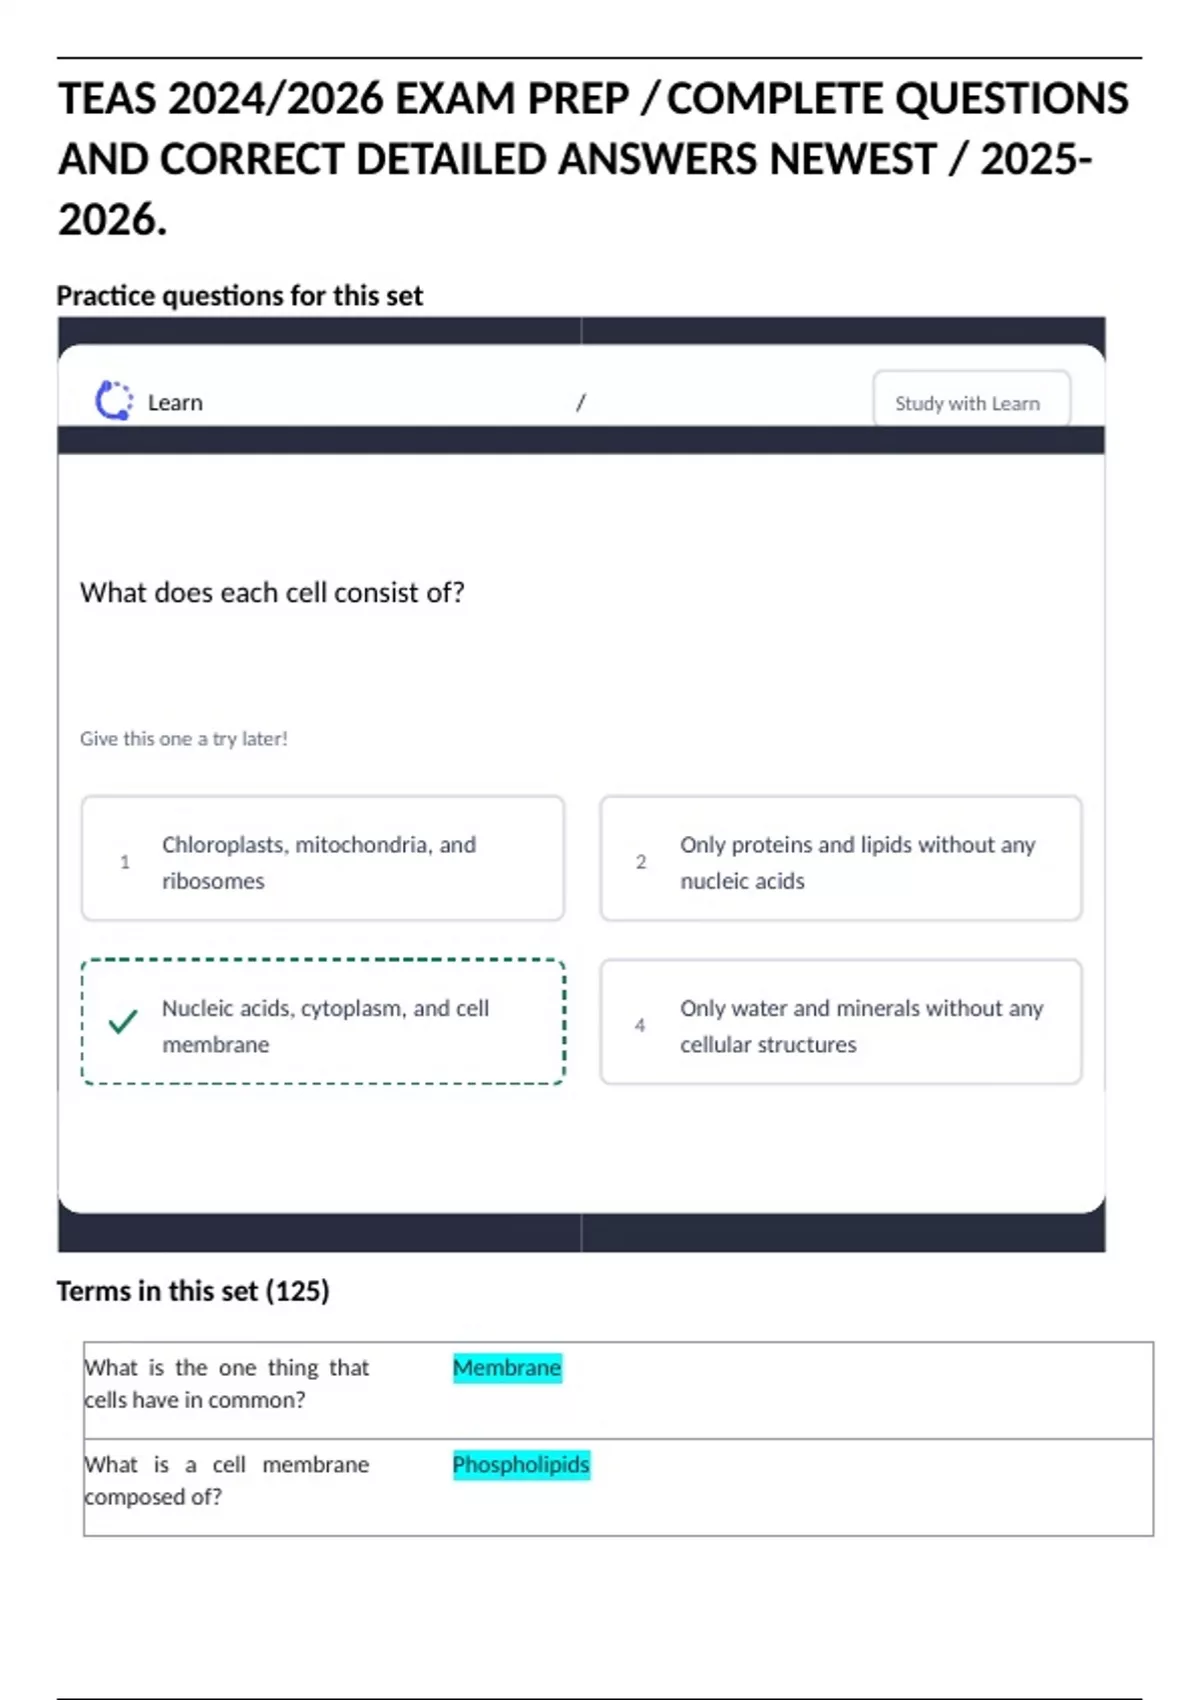
Task: Select answer 'Chloroplasts, mitochondria, and ribosomes'
Action: coord(322,859)
